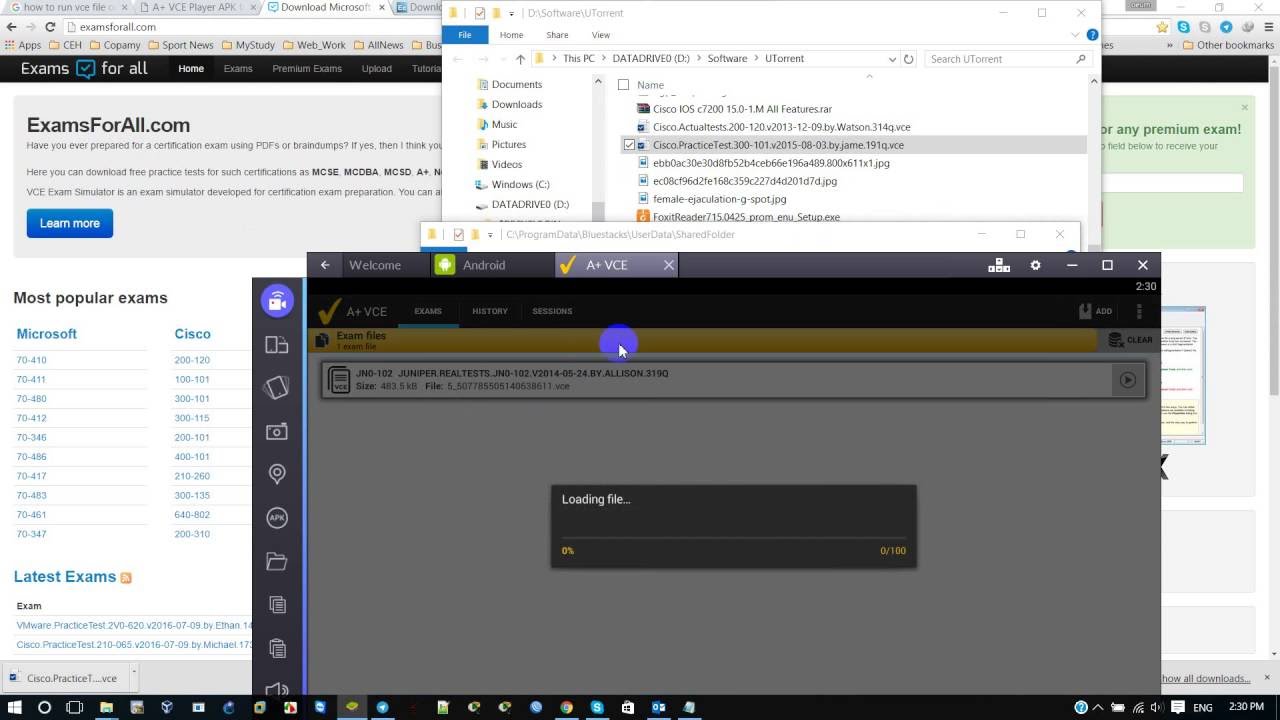The height and width of the screenshot is (720, 1280).
Task: Click the BlueStacks volume speaker sidebar icon
Action: (277, 688)
